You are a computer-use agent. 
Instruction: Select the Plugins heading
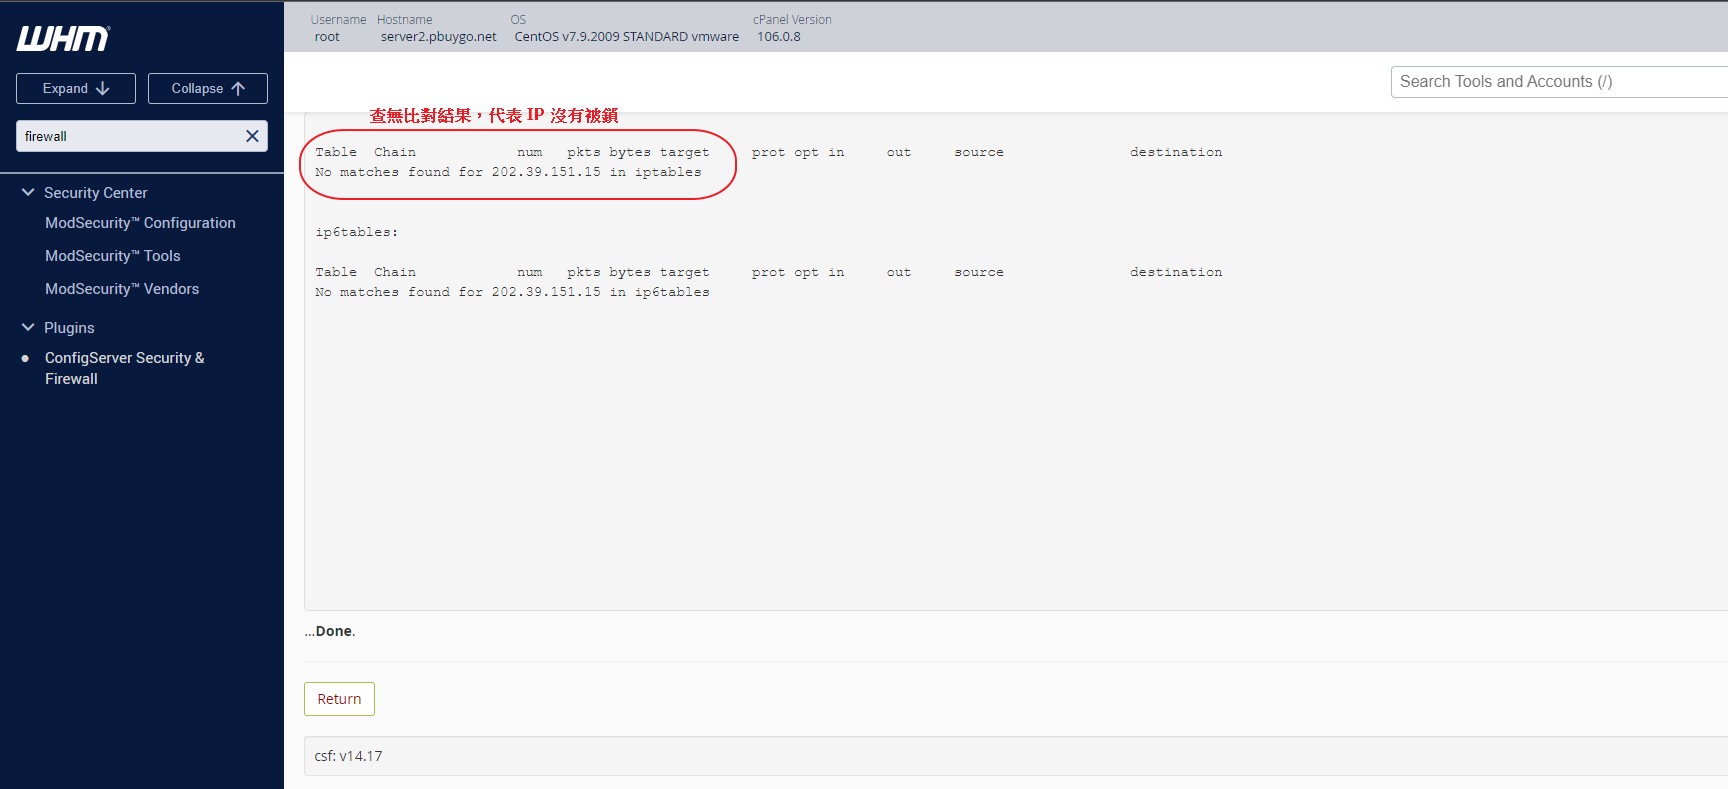click(x=69, y=328)
